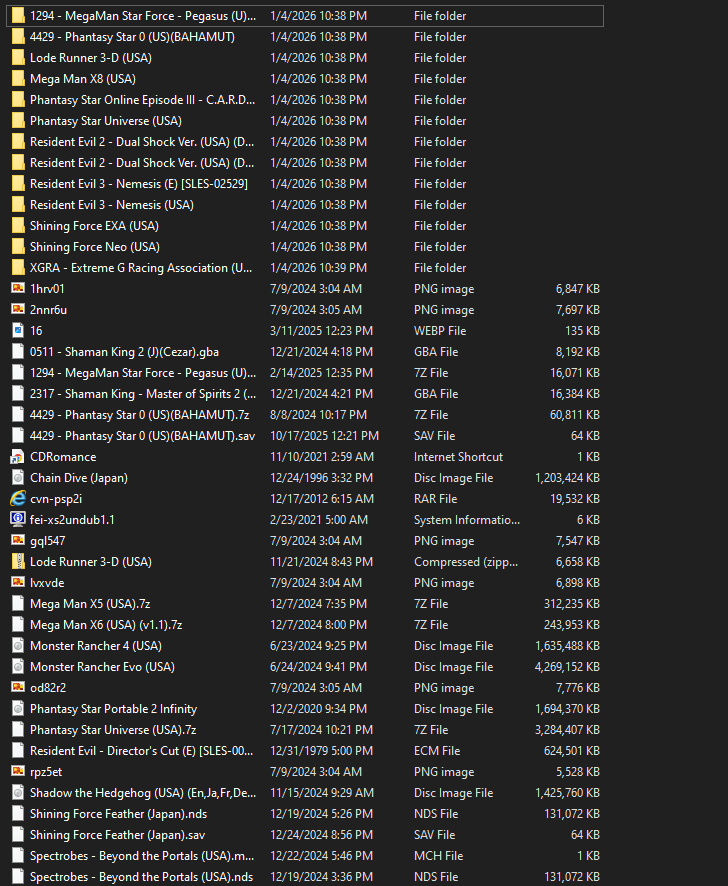Click the PNG image icon for 1hrv01
This screenshot has width=728, height=886.
coord(18,288)
